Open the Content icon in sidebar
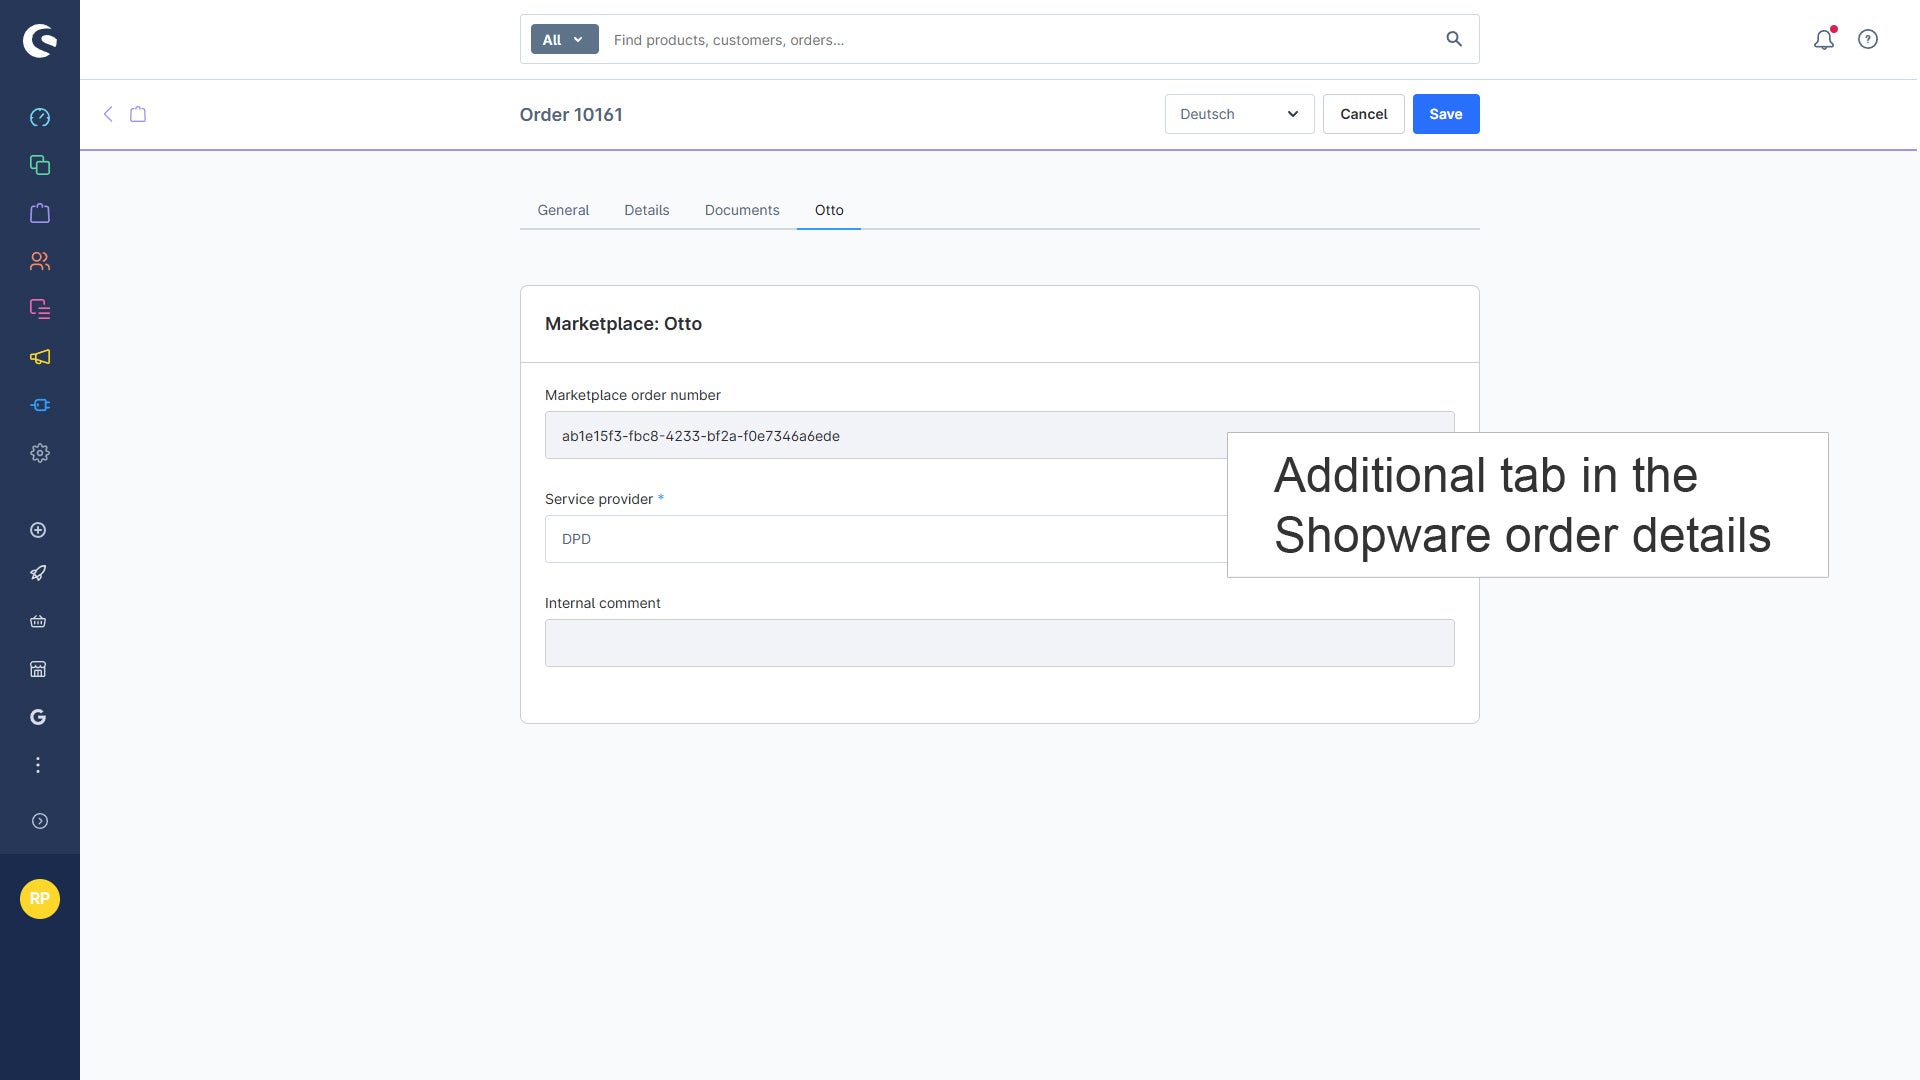The image size is (1920, 1080). coord(40,309)
